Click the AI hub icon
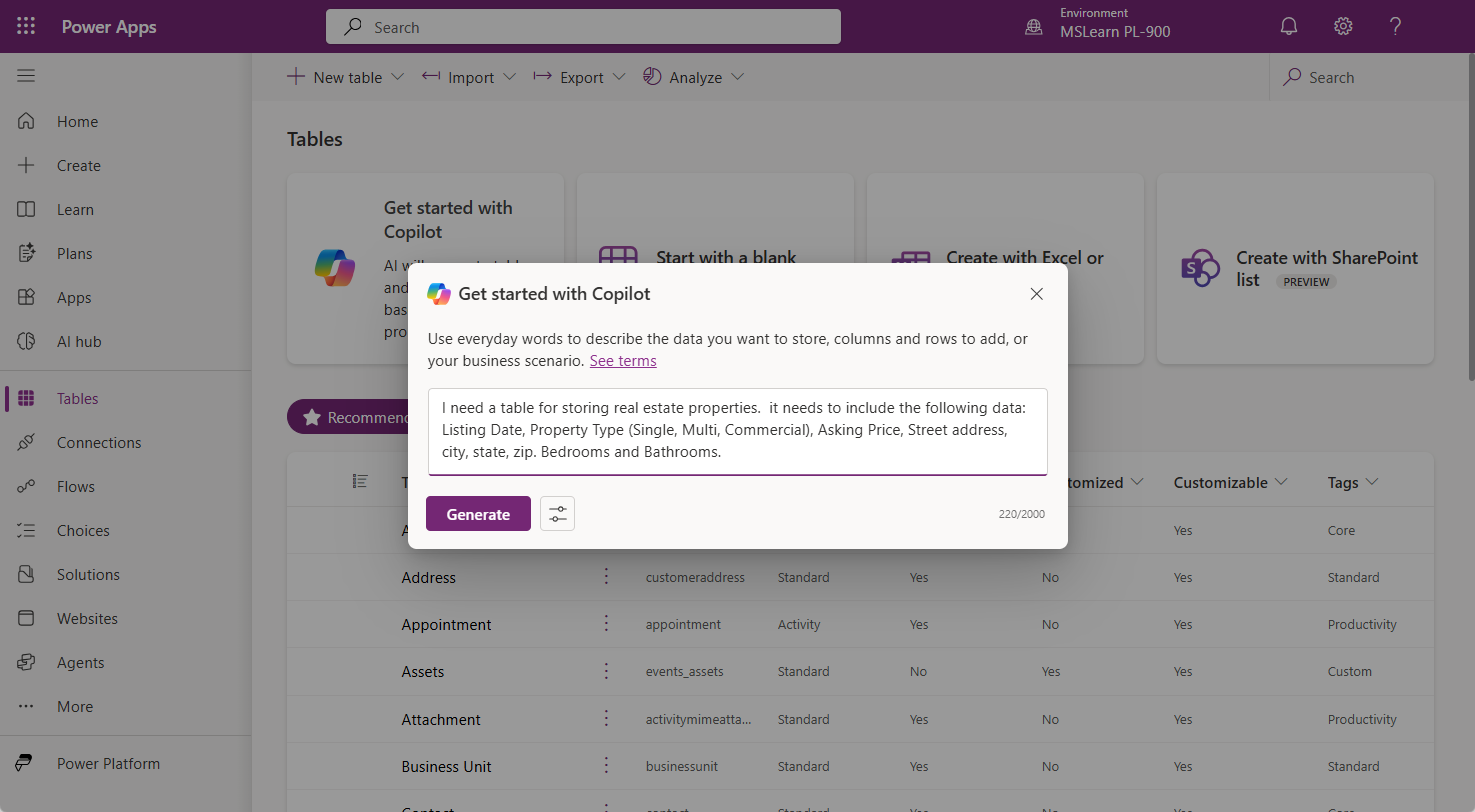The width and height of the screenshot is (1475, 812). [x=26, y=341]
